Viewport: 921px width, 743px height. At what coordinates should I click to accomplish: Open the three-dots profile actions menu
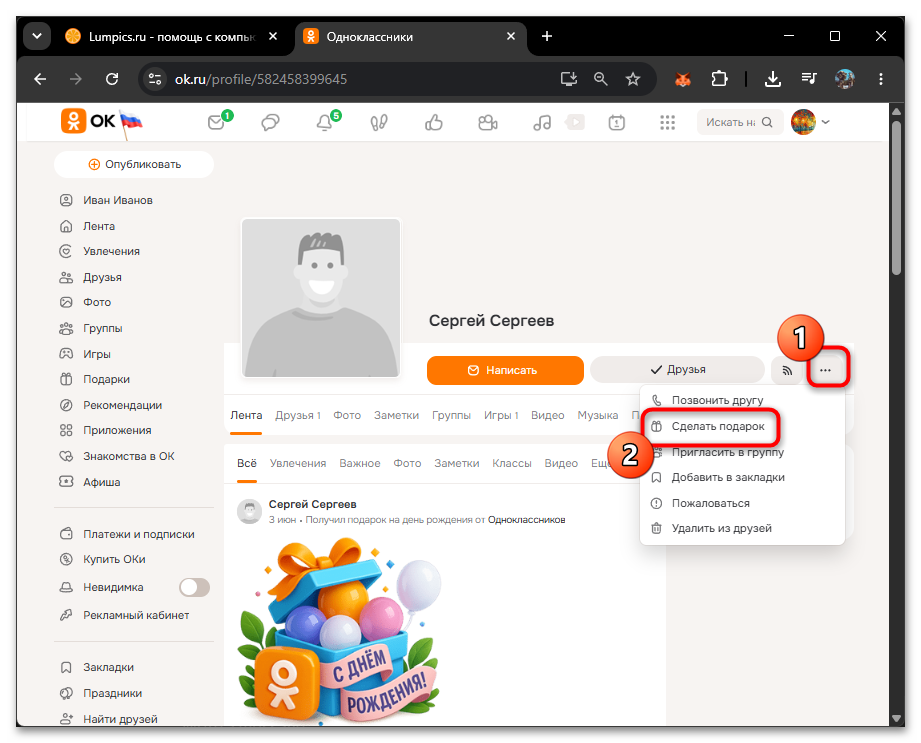pyautogui.click(x=825, y=370)
